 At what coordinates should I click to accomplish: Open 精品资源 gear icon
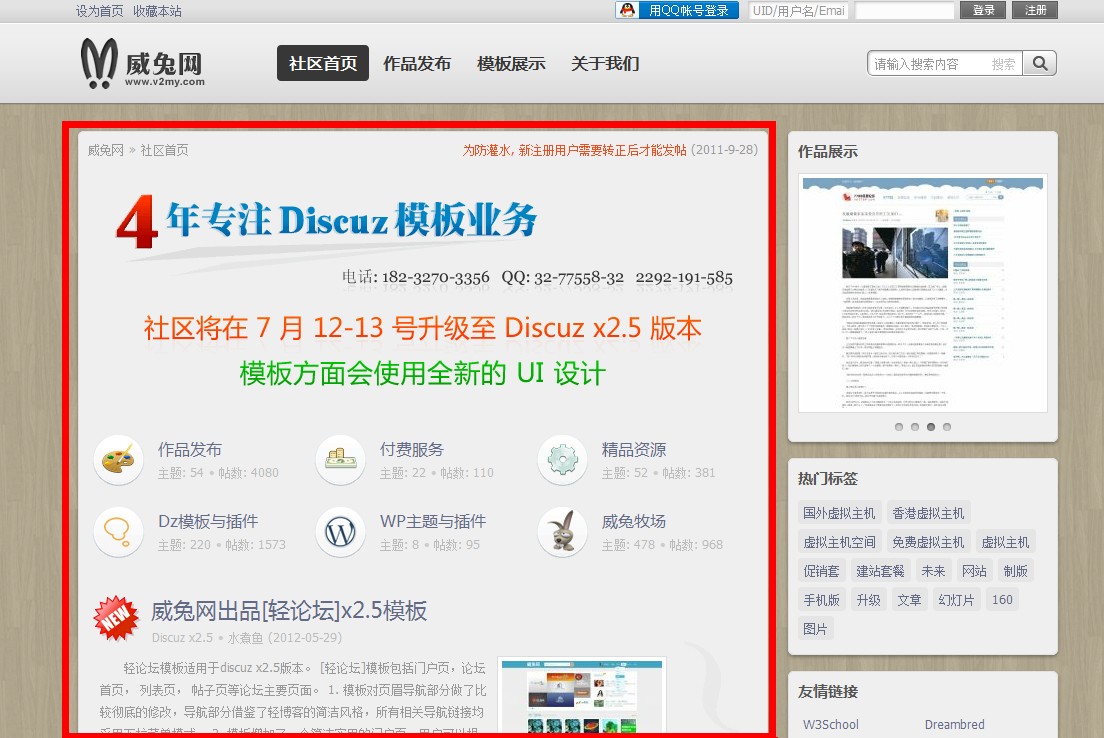562,460
